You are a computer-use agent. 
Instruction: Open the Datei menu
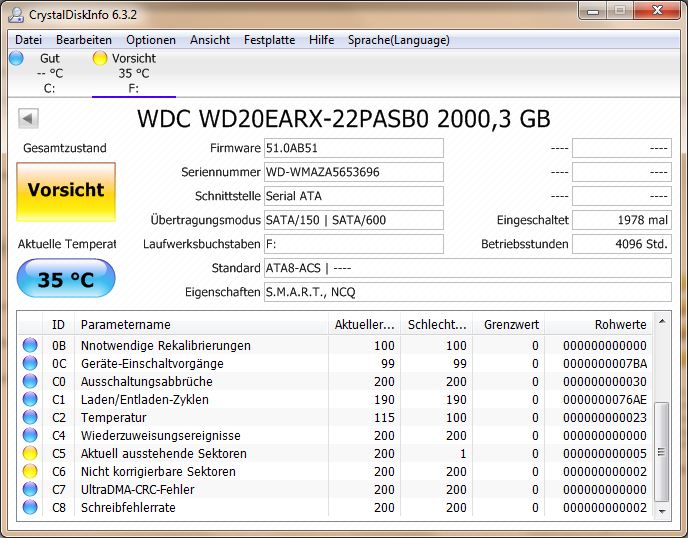pos(29,40)
